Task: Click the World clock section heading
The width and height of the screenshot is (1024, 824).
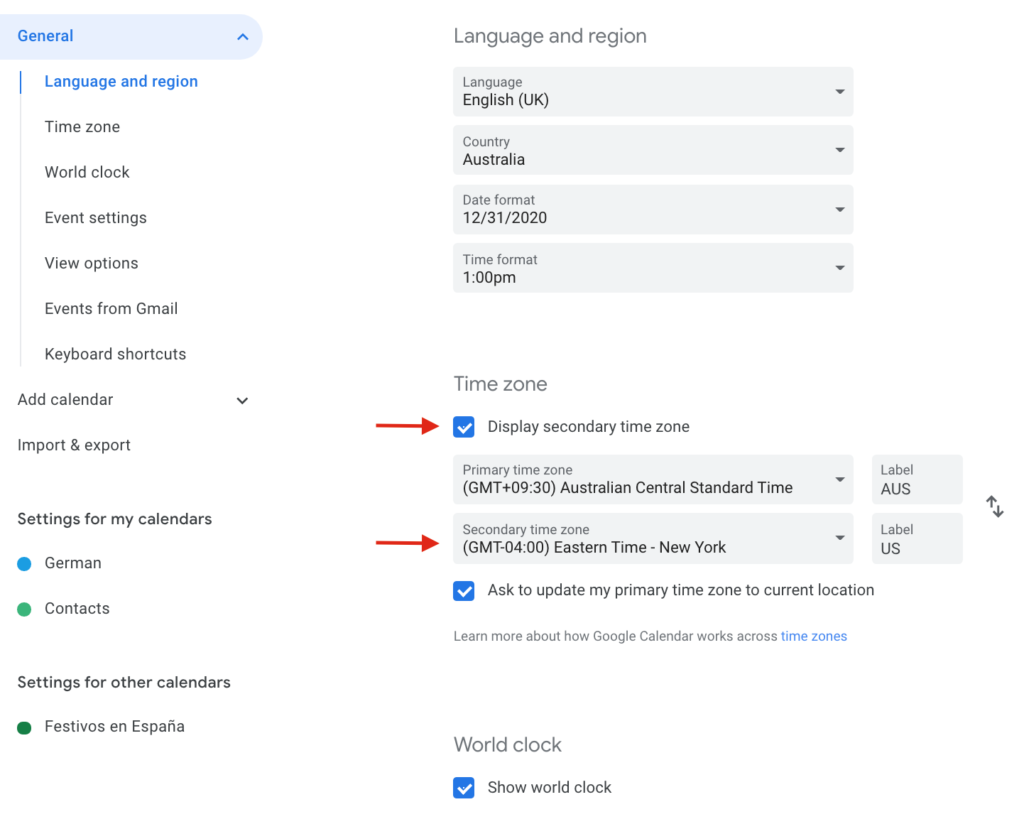Action: [x=507, y=745]
